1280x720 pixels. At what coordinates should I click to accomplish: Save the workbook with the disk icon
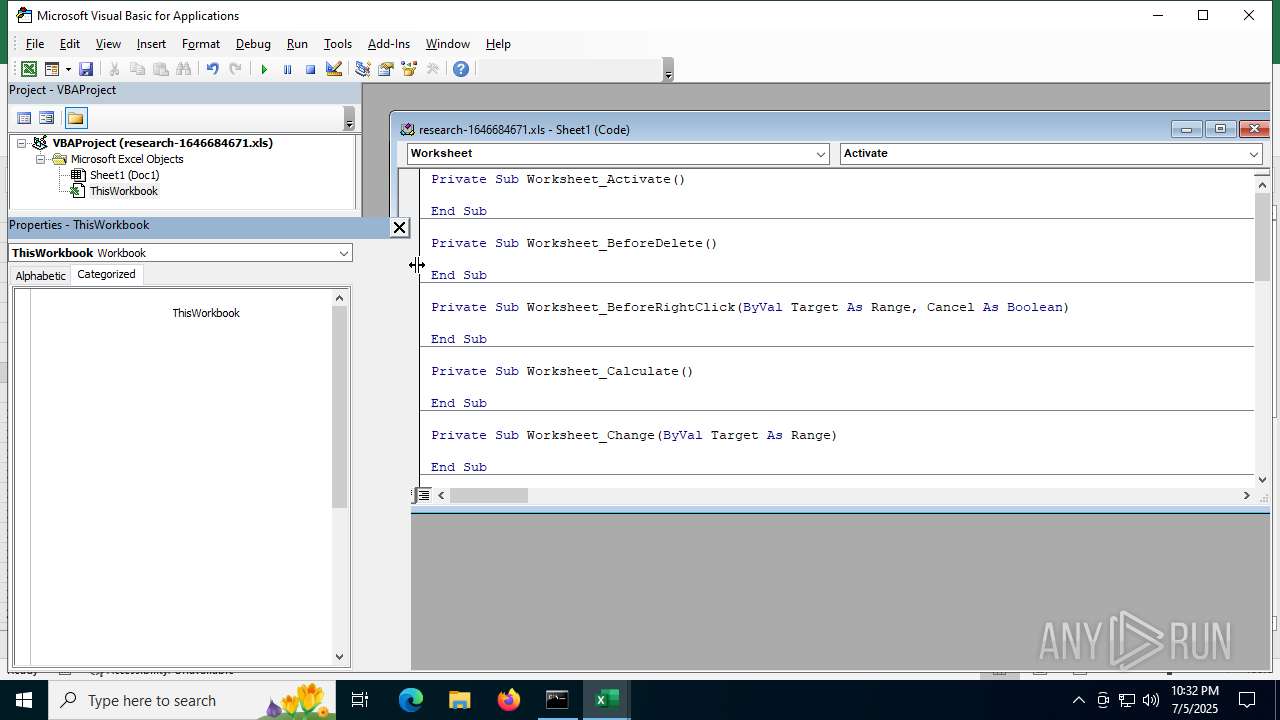tap(86, 69)
